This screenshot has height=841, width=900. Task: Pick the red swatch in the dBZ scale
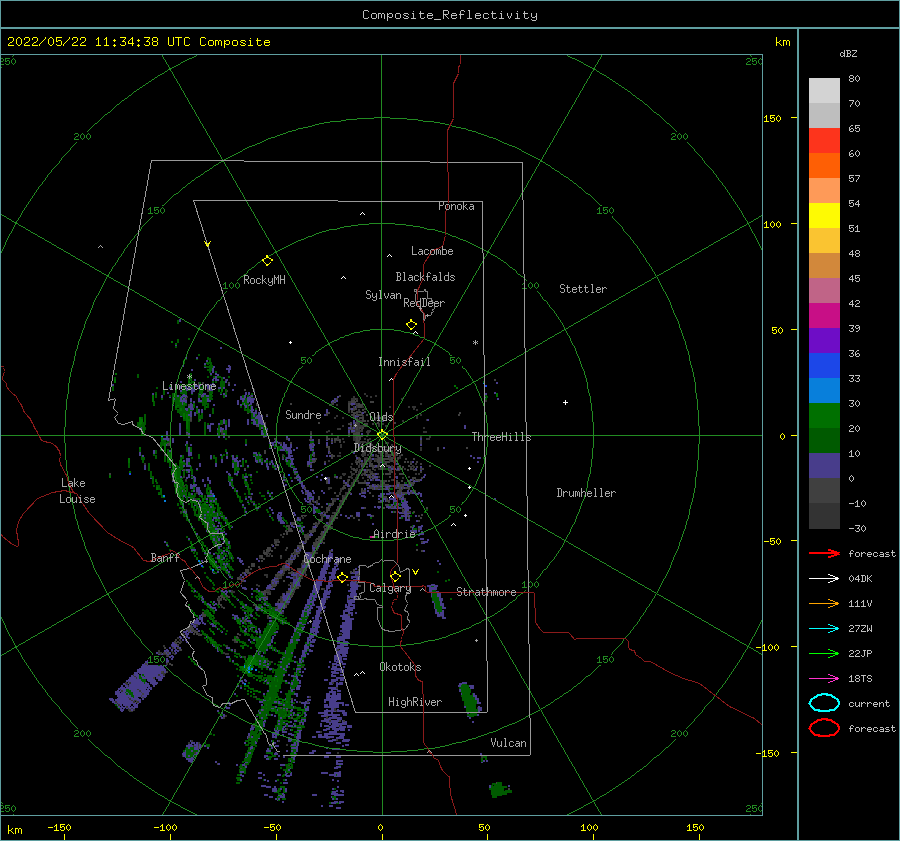824,140
